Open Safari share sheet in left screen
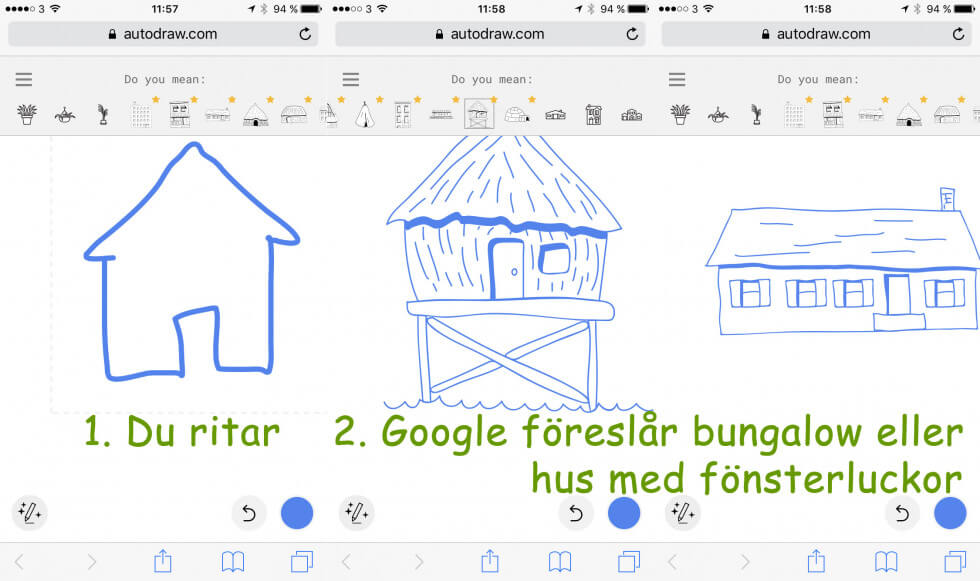The height and width of the screenshot is (581, 980). [163, 561]
